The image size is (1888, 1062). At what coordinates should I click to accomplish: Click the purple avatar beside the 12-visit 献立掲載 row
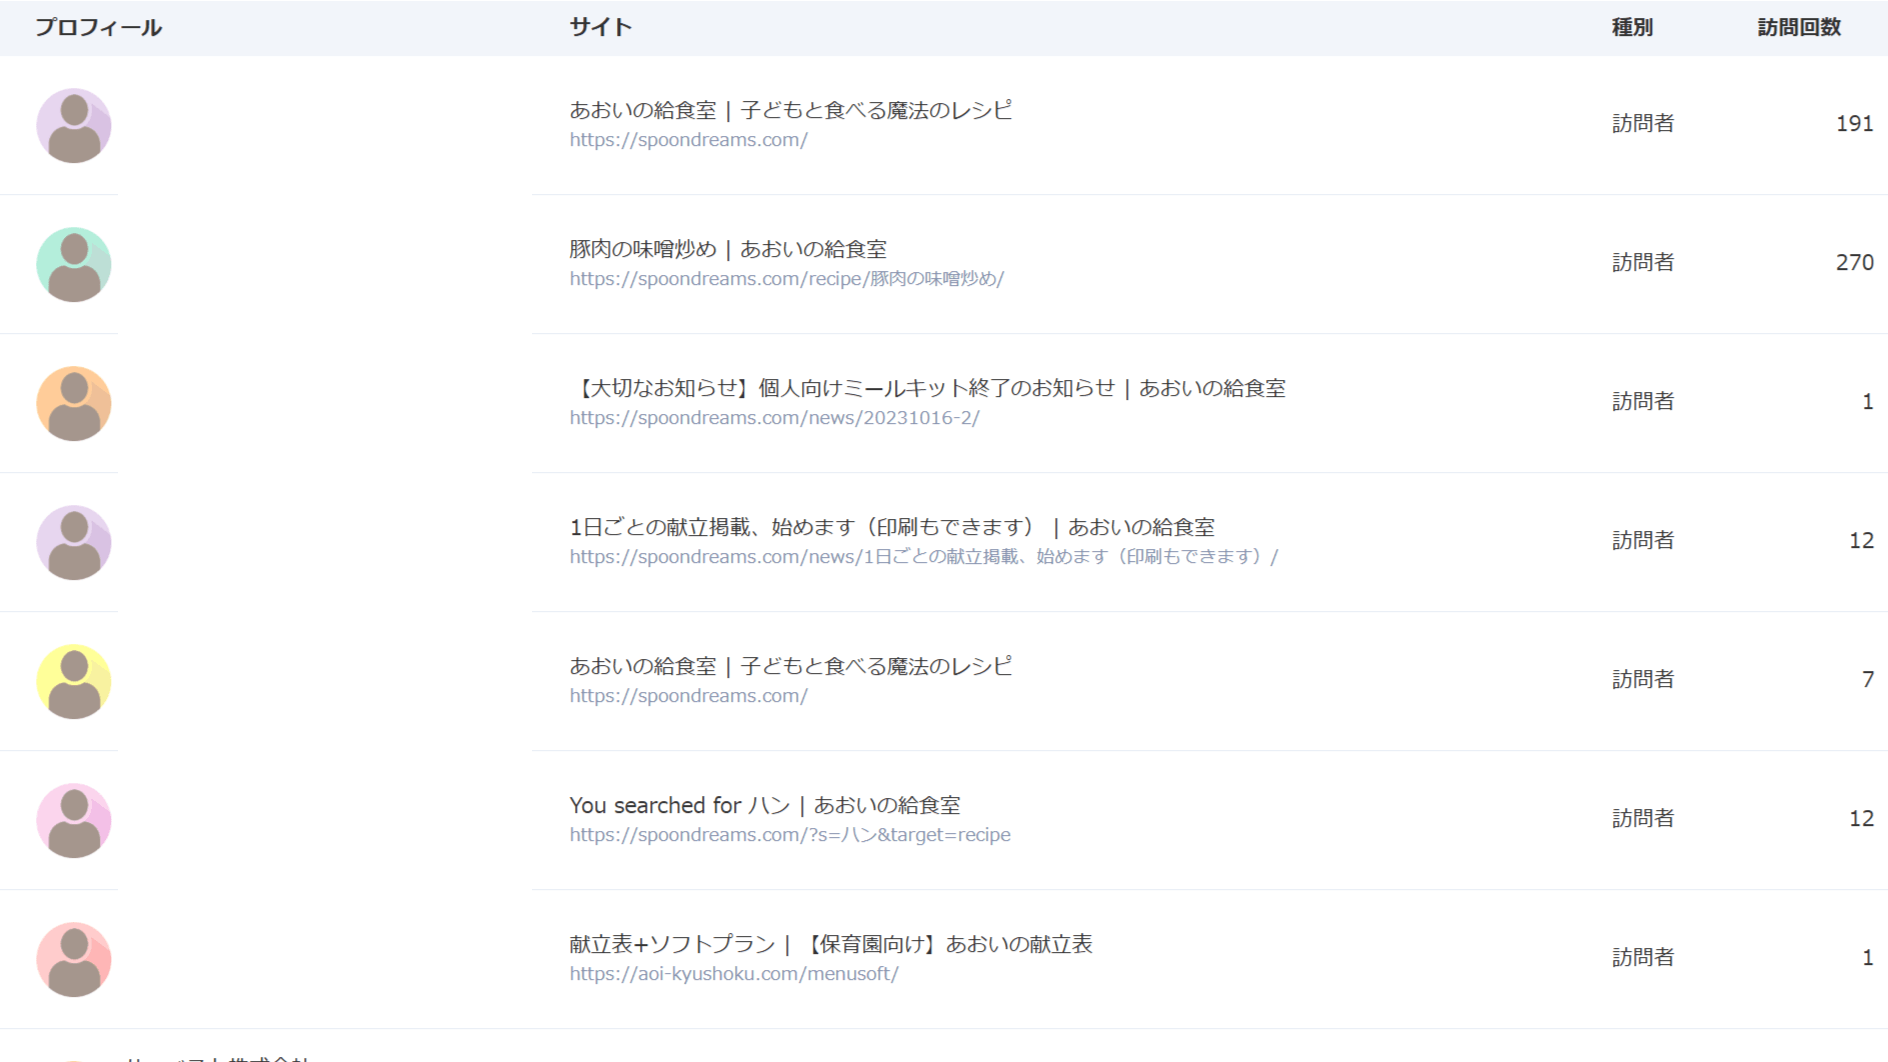[74, 543]
